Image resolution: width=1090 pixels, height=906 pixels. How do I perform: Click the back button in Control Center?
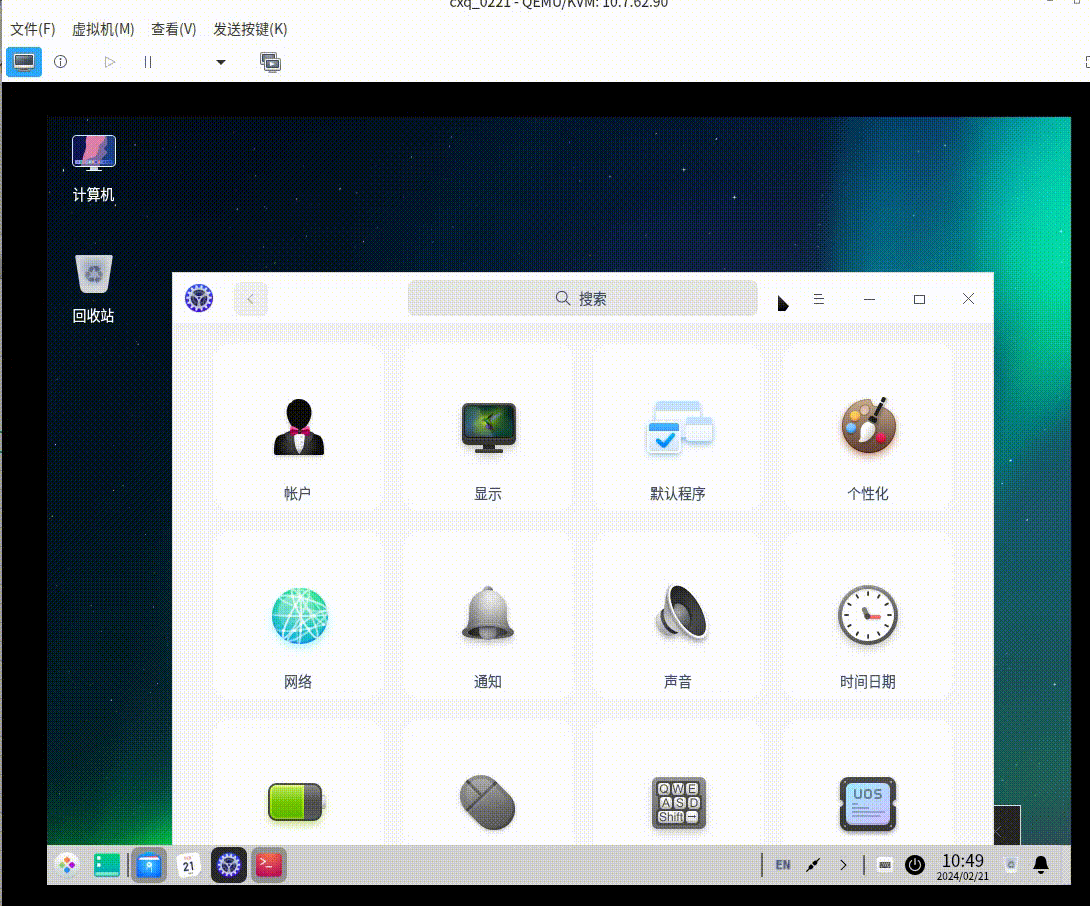point(251,299)
